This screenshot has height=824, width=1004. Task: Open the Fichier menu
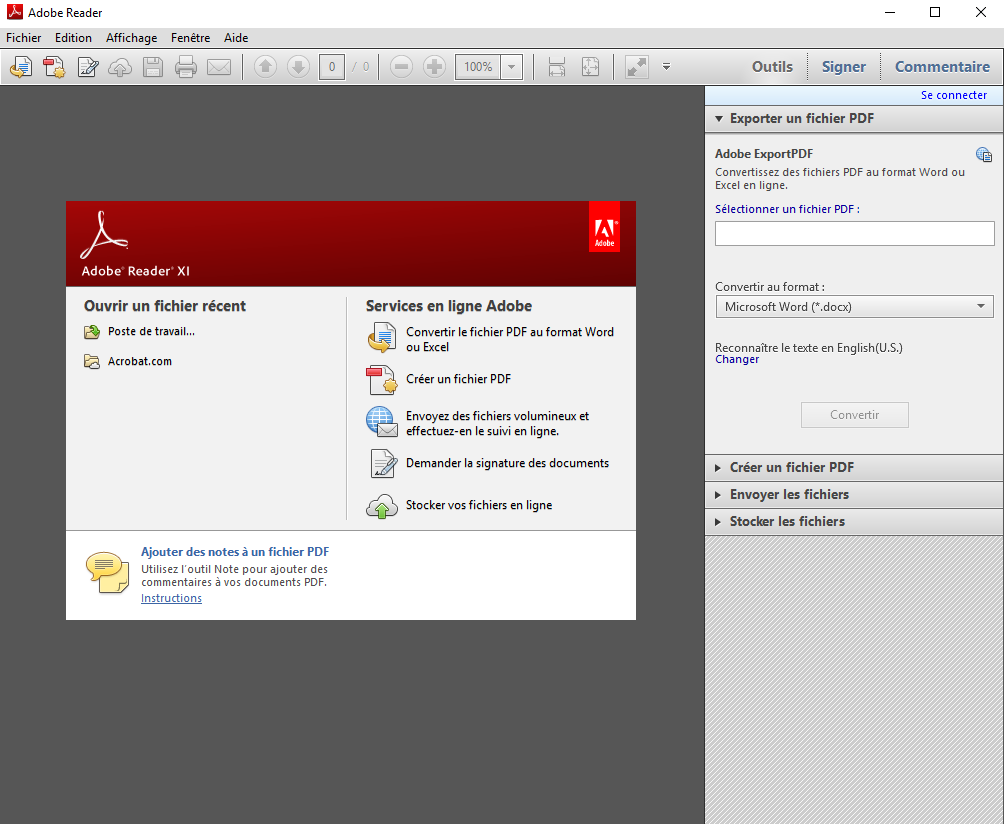click(24, 38)
